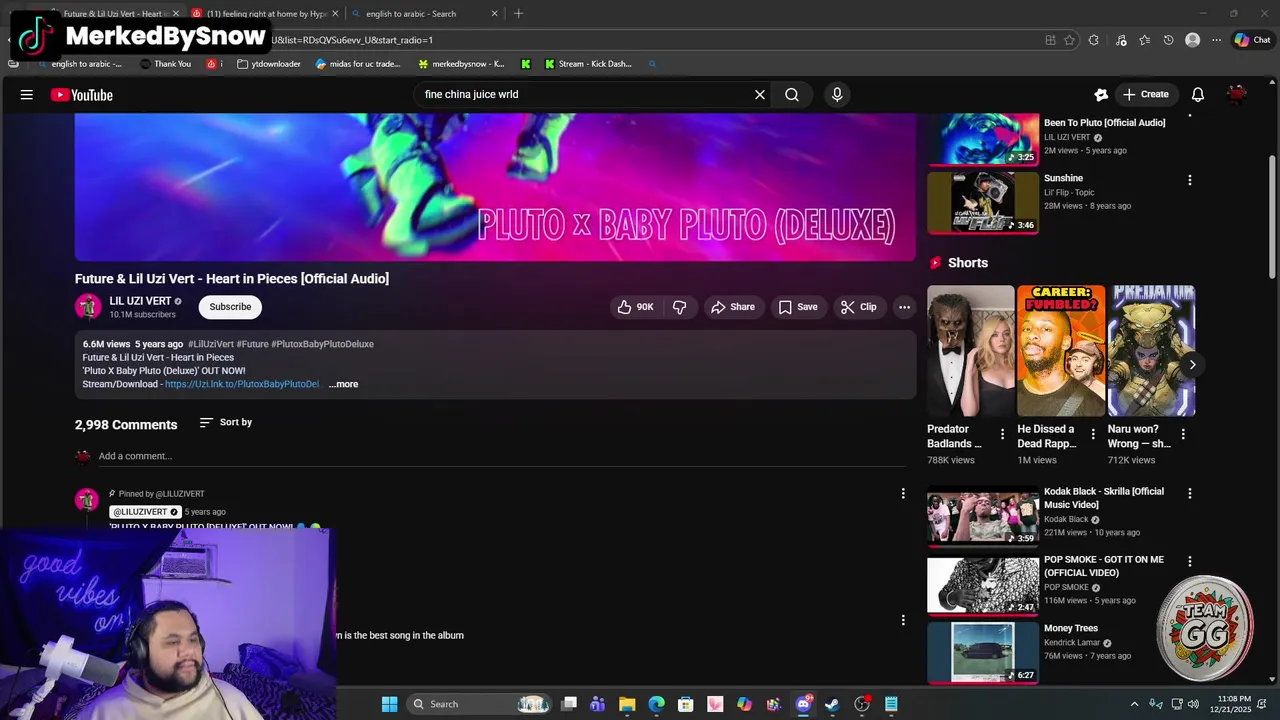Open browser Settings and more ellipsis
Image resolution: width=1280 pixels, height=720 pixels.
1216,40
